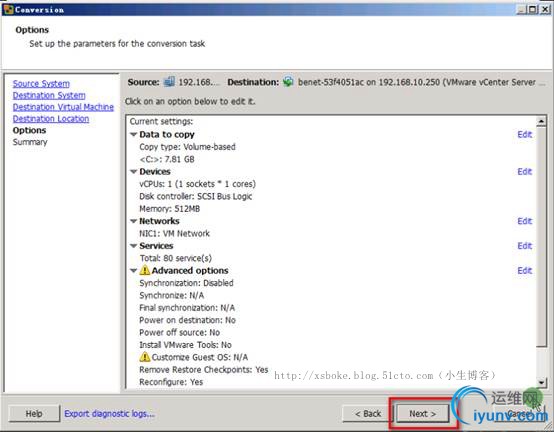Click the destination benet-53f4051ac text
Screen dimensions: 554x432
[330, 82]
